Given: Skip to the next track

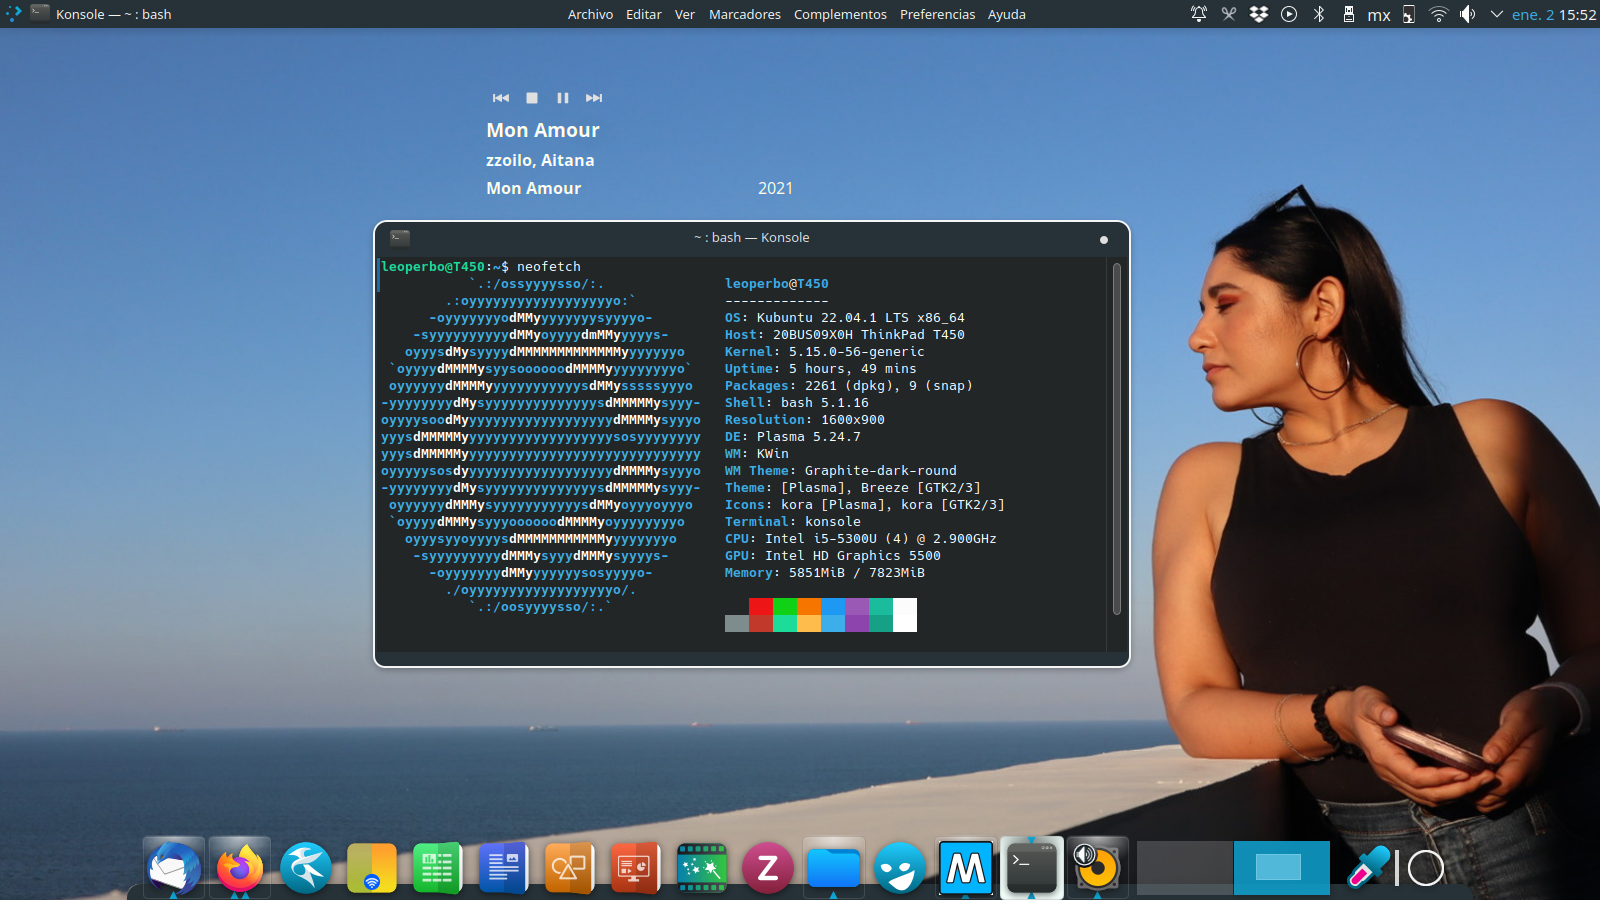Looking at the screenshot, I should point(594,98).
